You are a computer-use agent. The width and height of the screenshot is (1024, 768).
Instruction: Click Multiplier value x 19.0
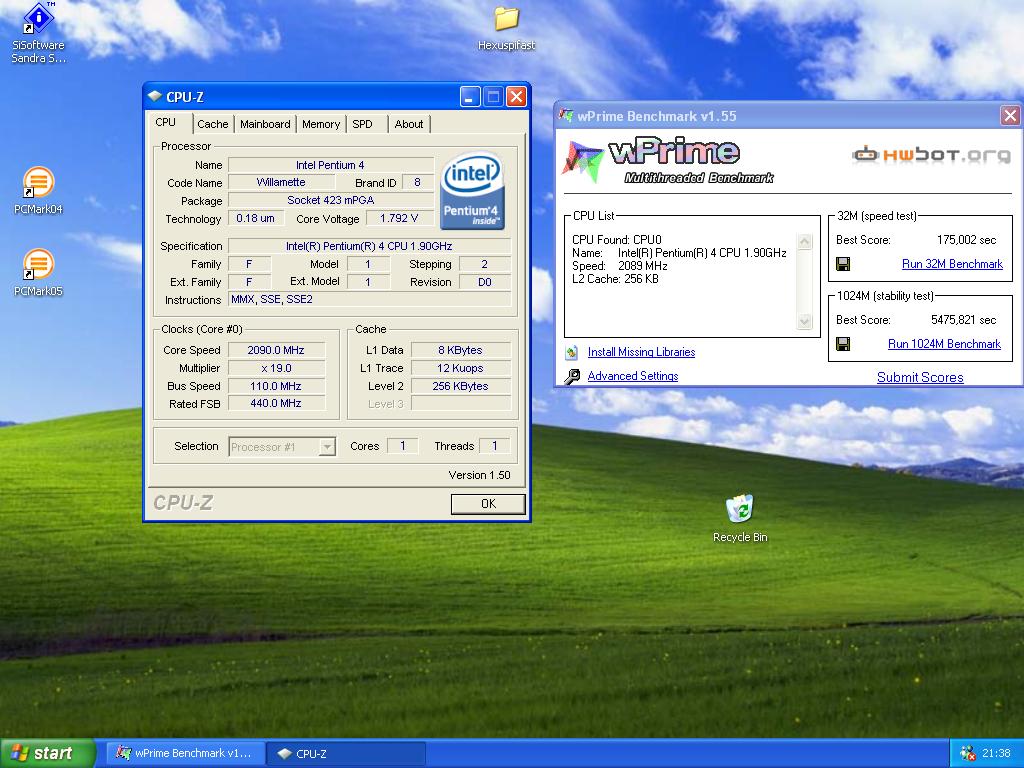(276, 368)
